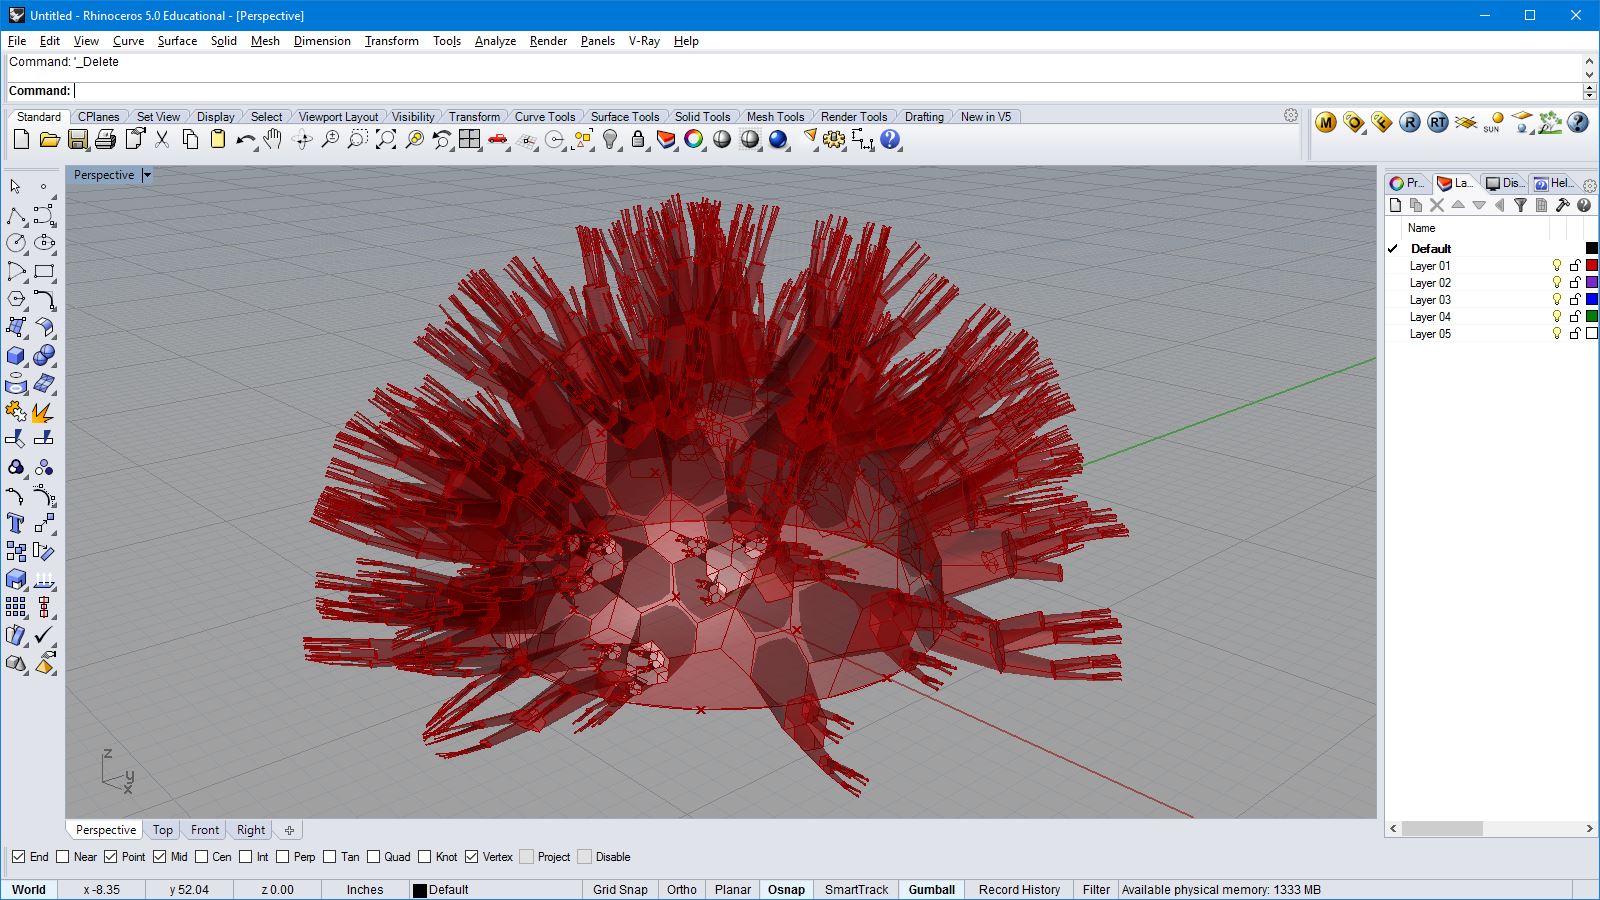1600x900 pixels.
Task: Switch to the Mesh Tools toolbar tab
Action: pos(775,117)
